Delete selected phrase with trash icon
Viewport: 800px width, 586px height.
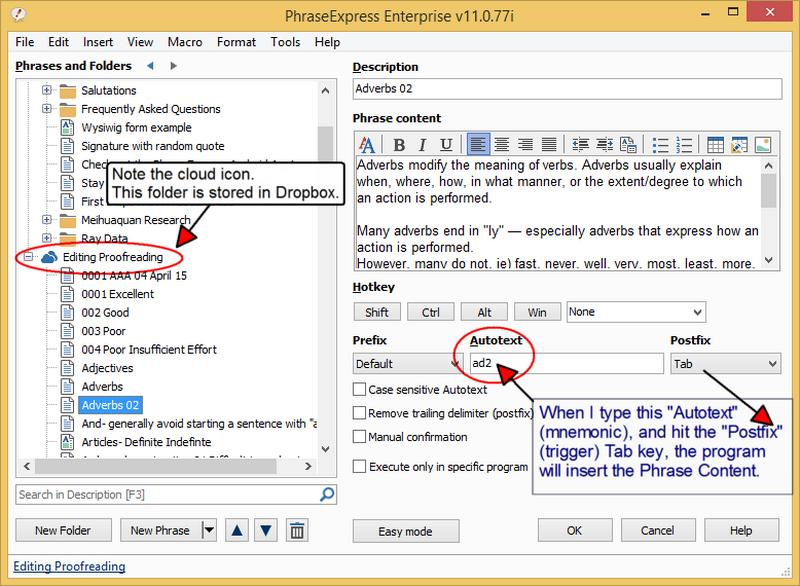tap(297, 530)
